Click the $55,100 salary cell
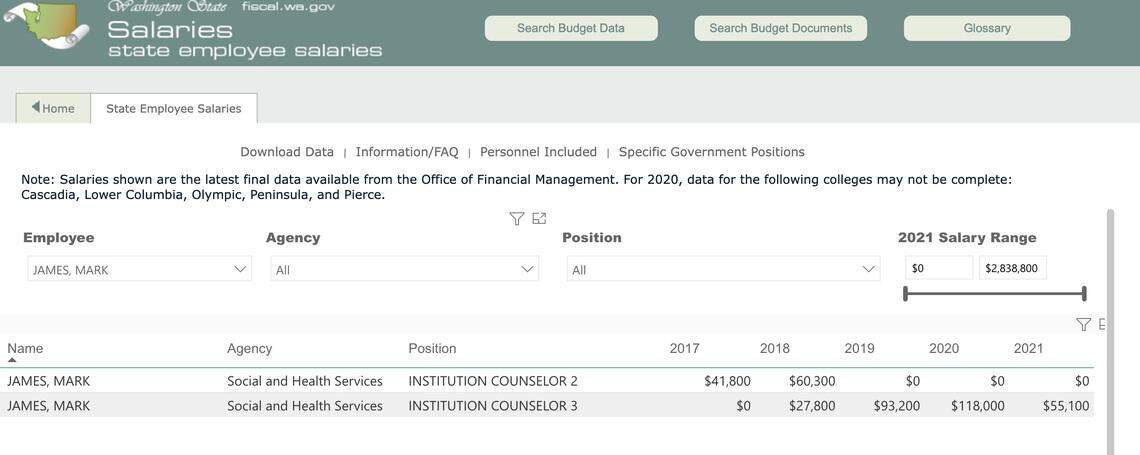 [1066, 406]
